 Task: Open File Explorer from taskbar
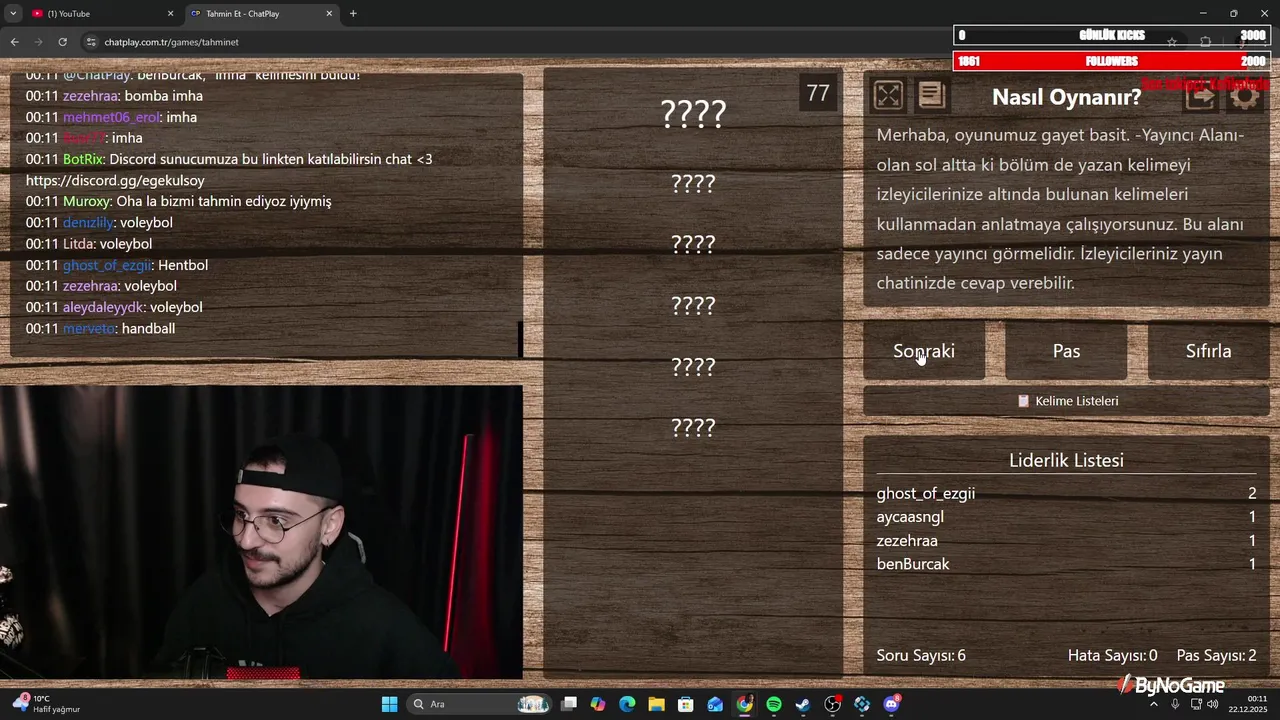[656, 704]
